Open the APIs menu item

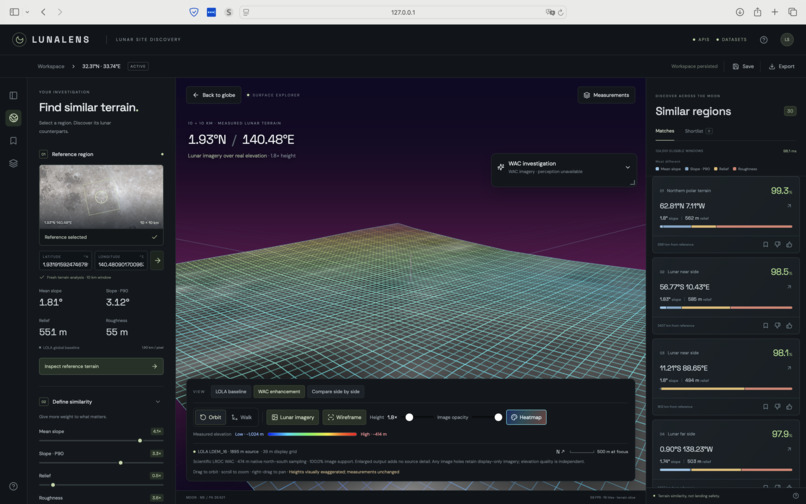tap(701, 40)
